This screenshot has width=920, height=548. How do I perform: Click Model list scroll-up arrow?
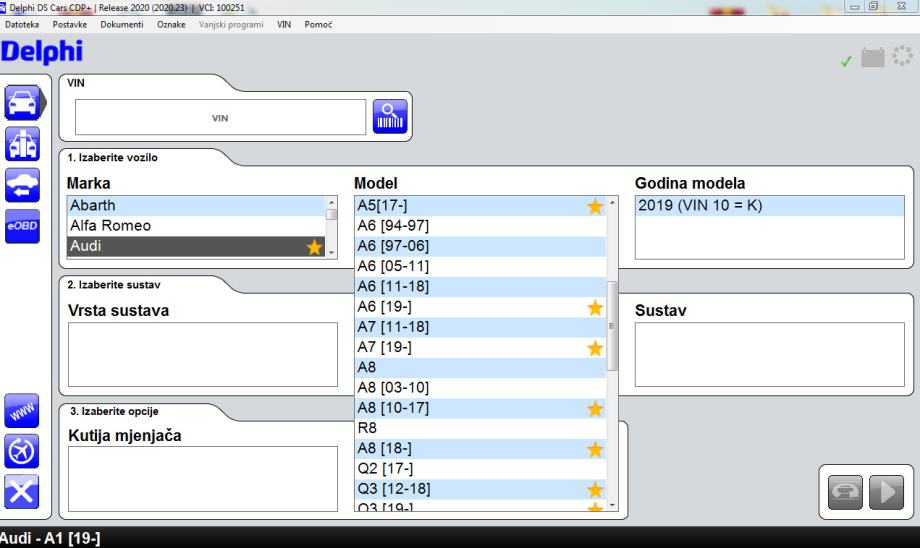pos(613,204)
